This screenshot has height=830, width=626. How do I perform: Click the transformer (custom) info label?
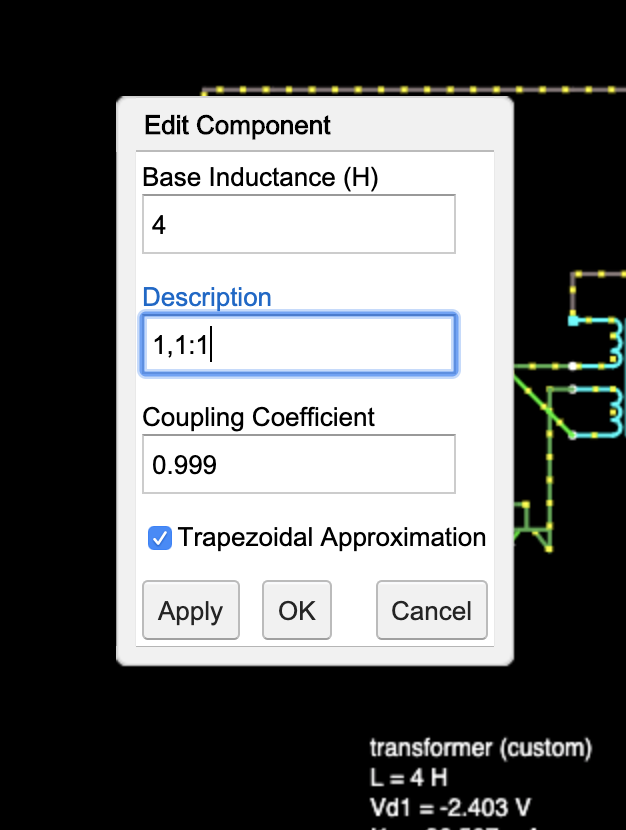coord(481,747)
